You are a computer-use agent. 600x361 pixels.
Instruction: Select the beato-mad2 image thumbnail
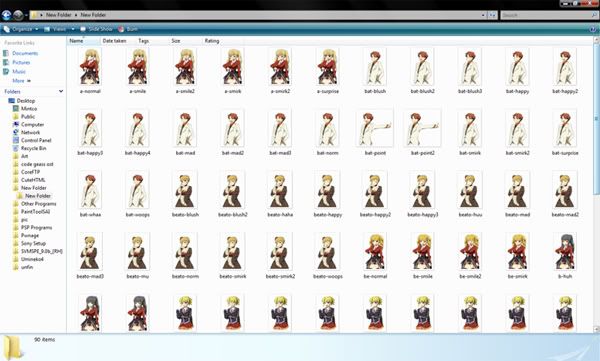click(565, 190)
